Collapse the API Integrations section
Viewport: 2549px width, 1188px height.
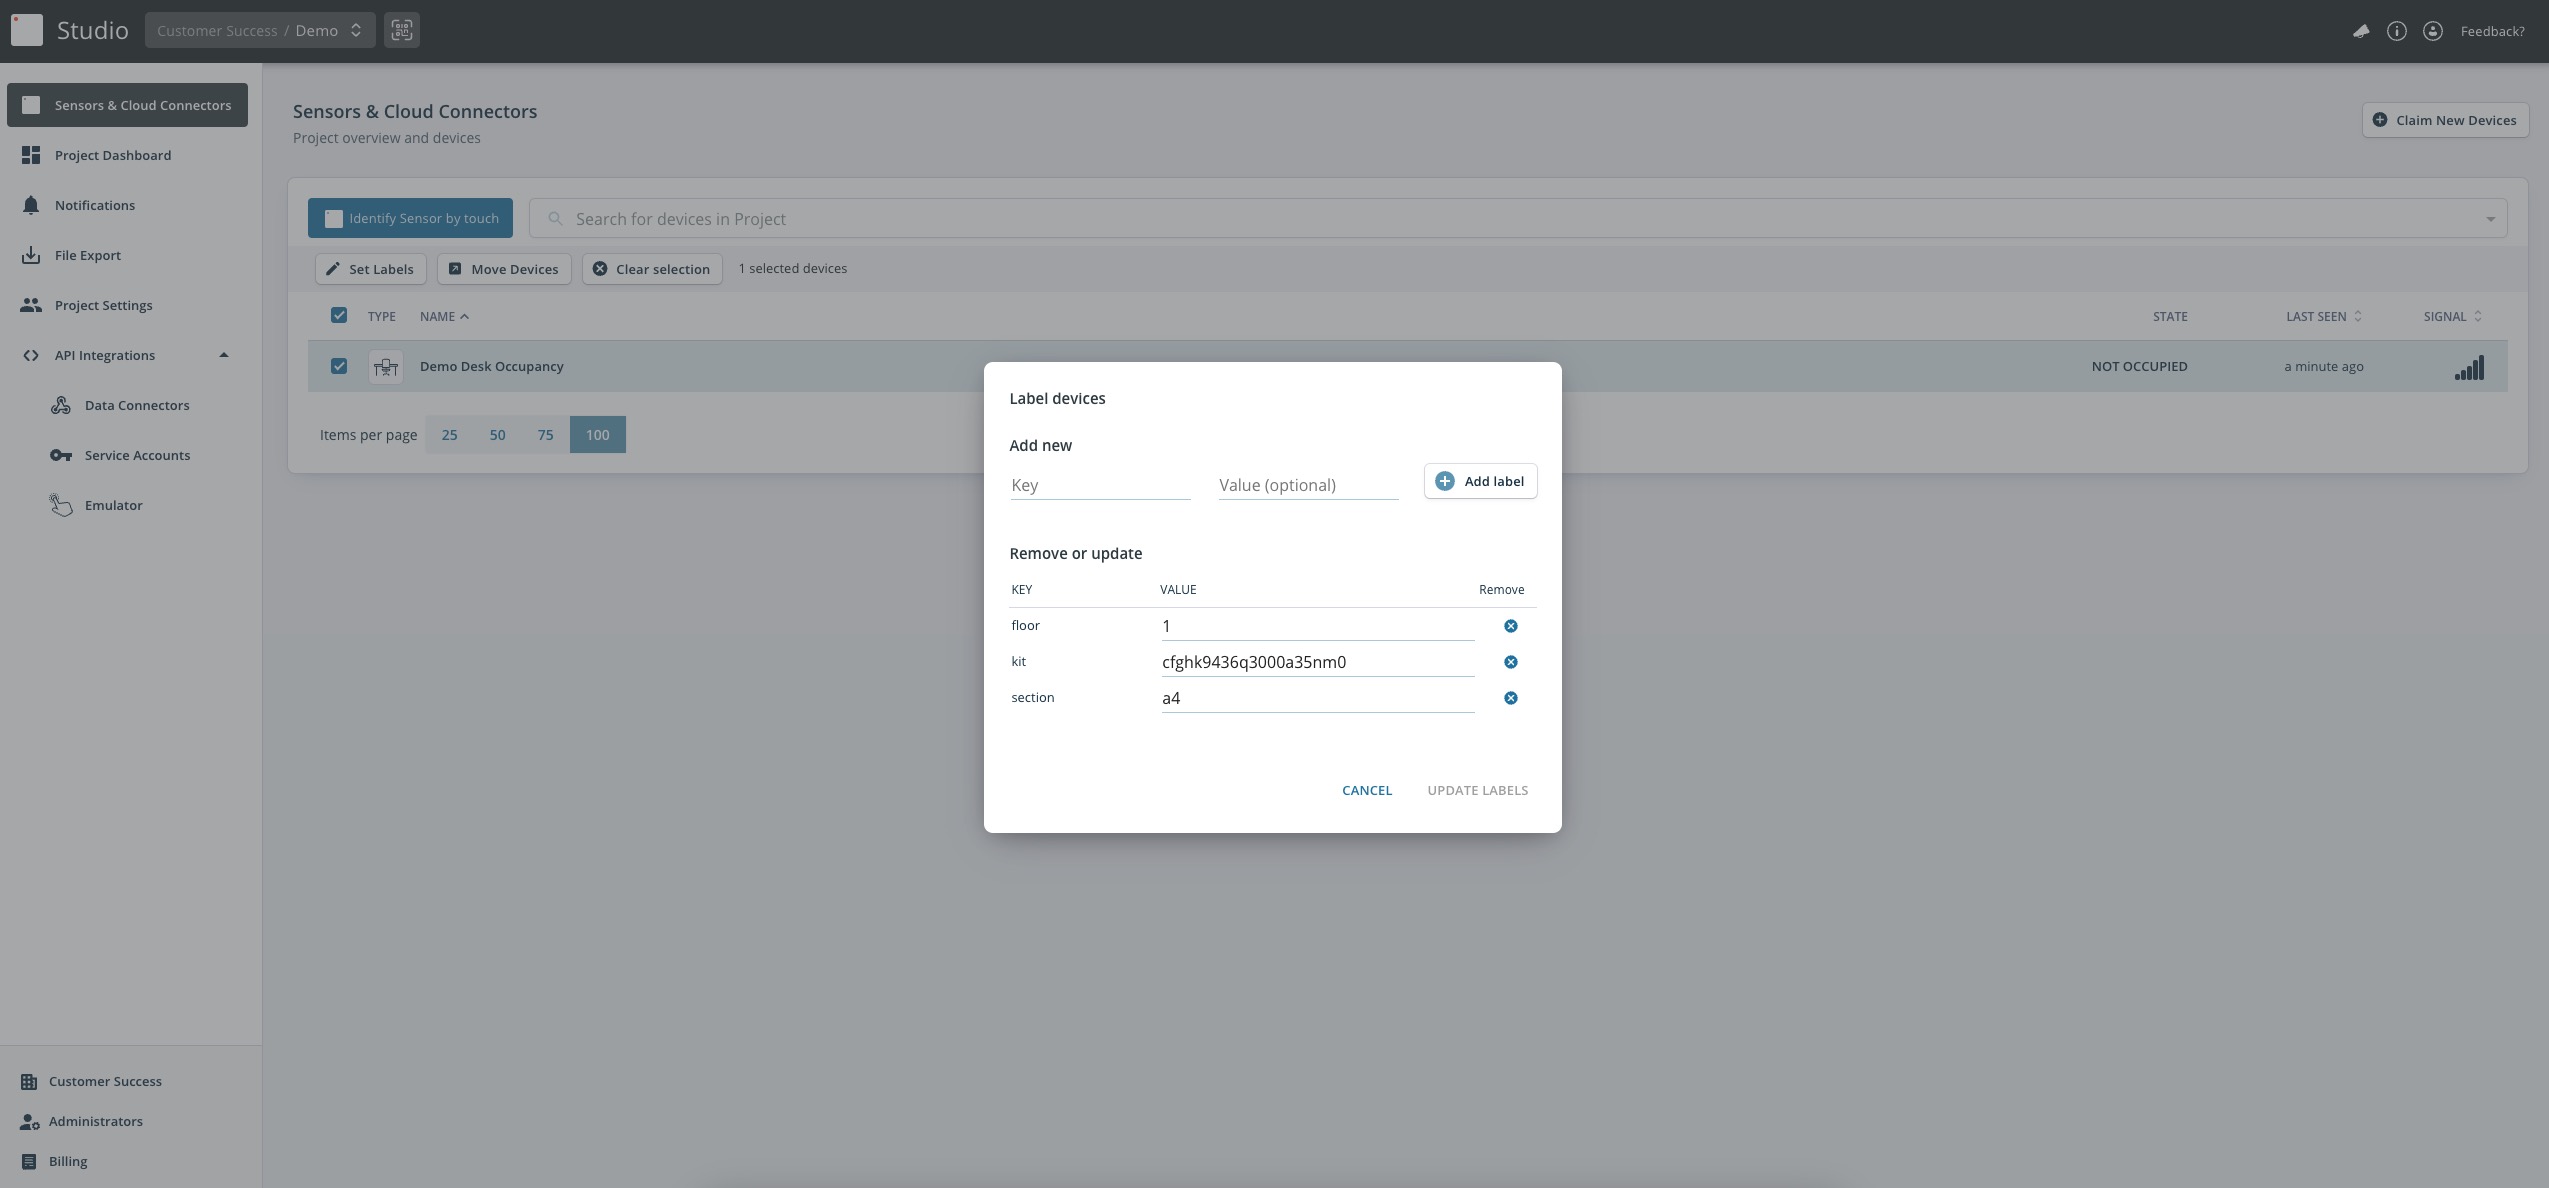223,354
